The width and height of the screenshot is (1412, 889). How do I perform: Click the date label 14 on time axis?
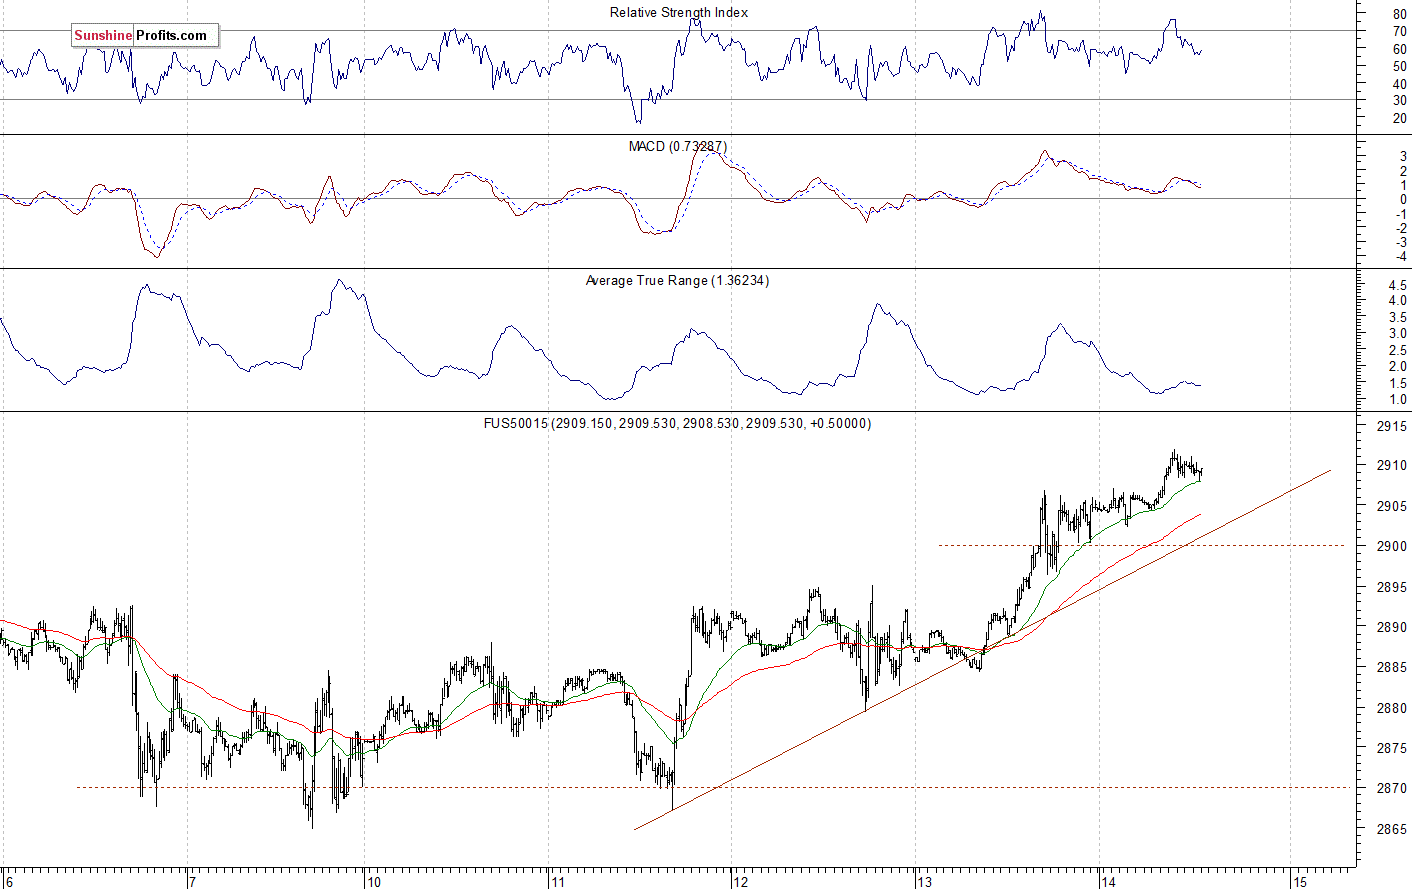coord(1108,882)
